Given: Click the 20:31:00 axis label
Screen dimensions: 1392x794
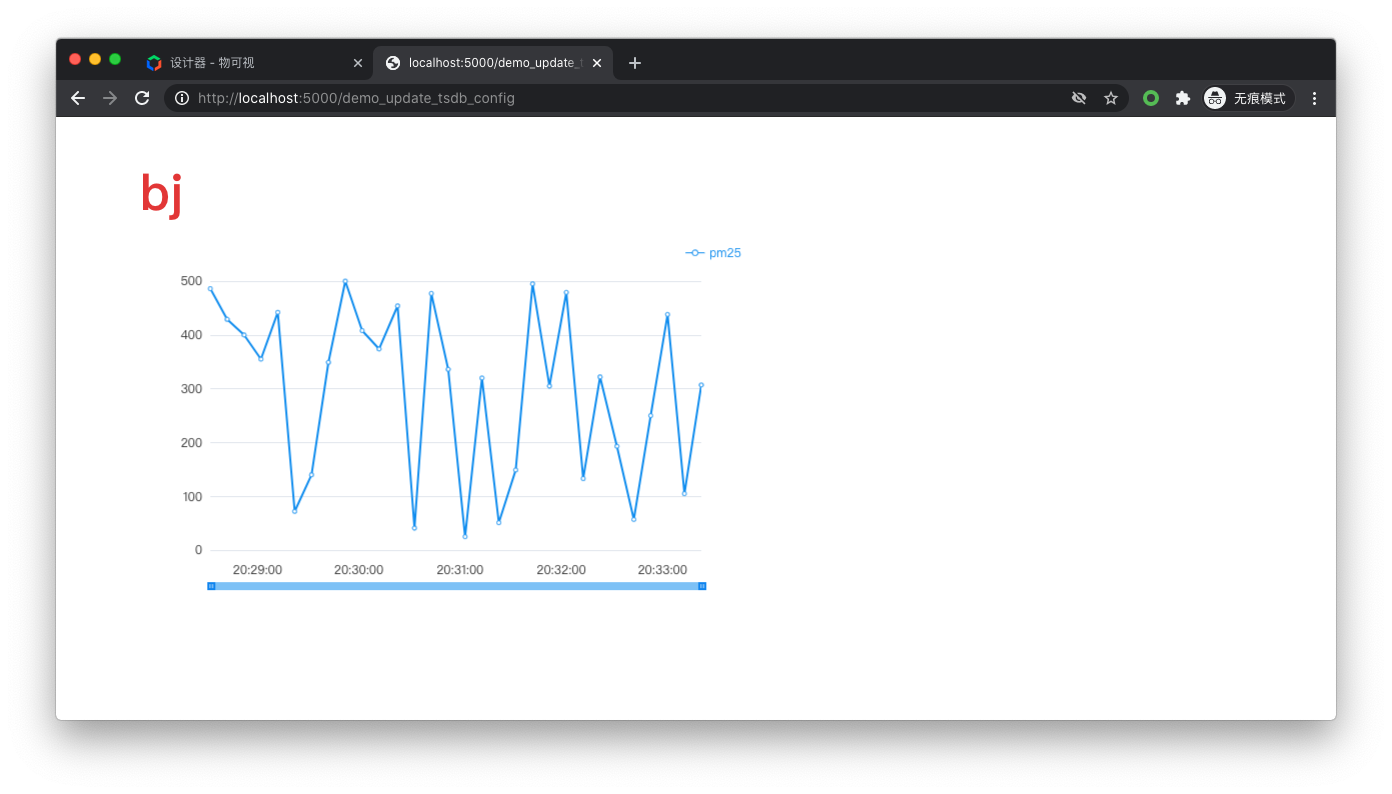Looking at the screenshot, I should pyautogui.click(x=460, y=570).
